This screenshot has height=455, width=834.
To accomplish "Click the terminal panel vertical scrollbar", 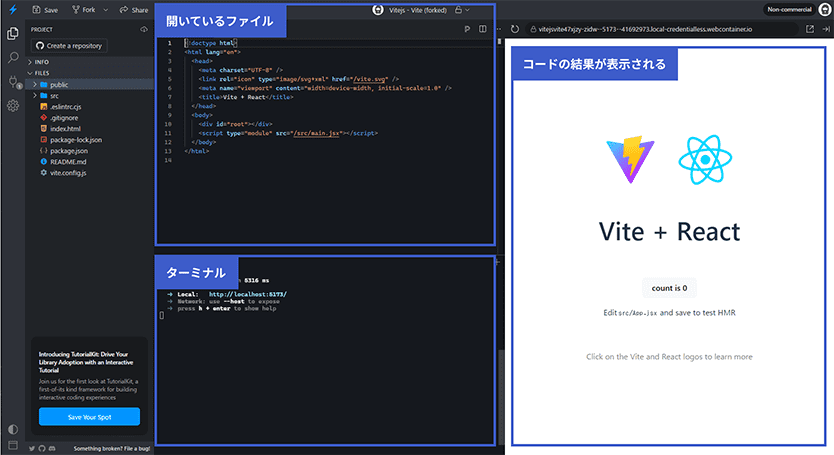I will [x=501, y=396].
